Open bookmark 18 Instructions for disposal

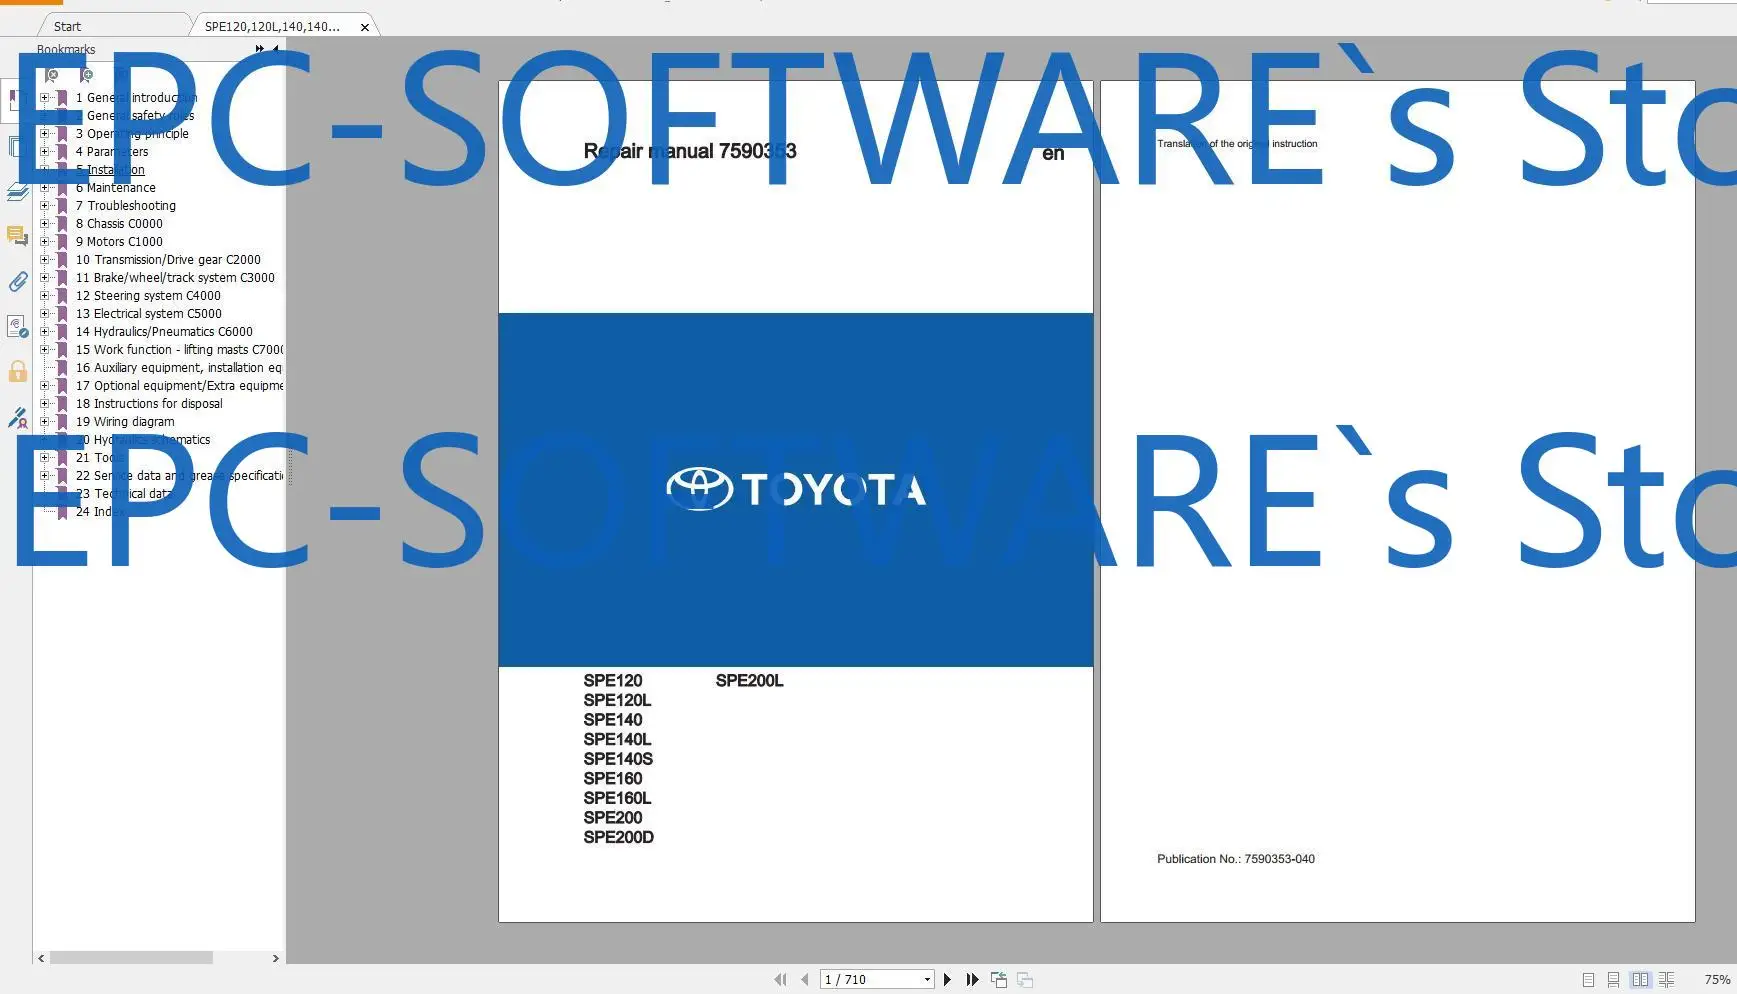point(149,404)
